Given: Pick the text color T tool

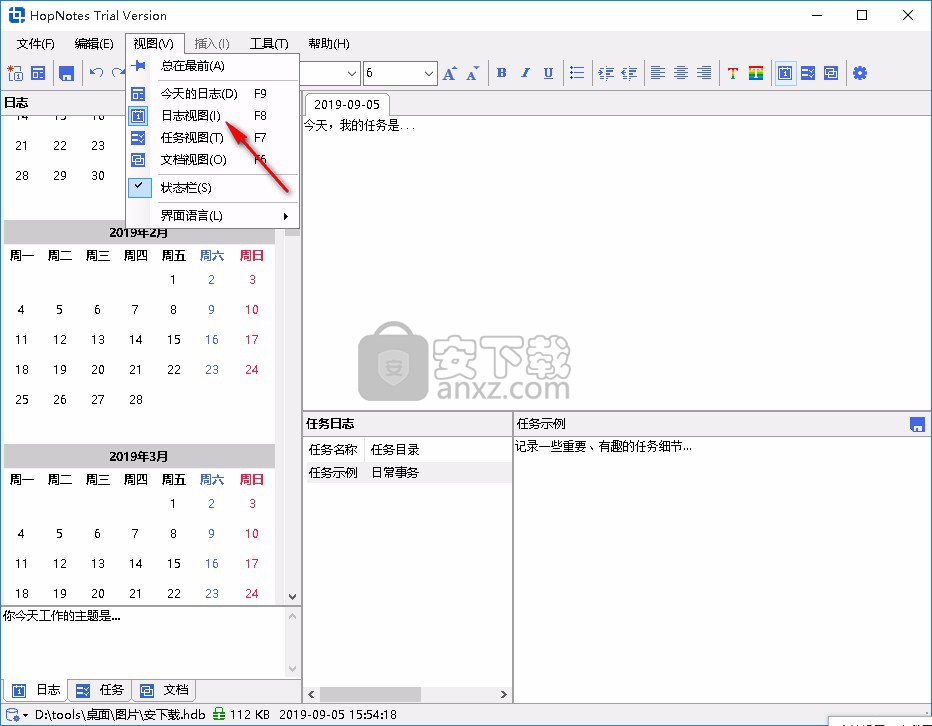Looking at the screenshot, I should 732,73.
